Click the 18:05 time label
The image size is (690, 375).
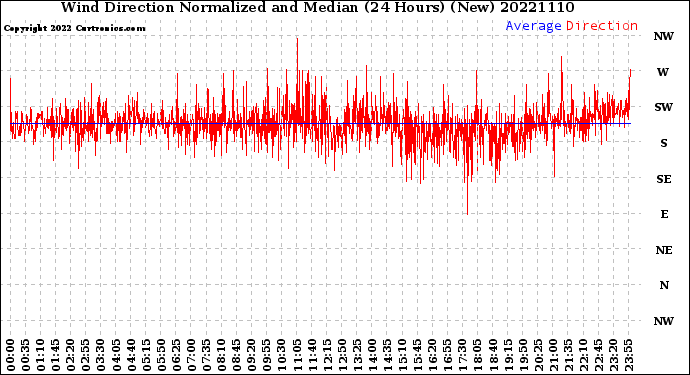coord(478,356)
